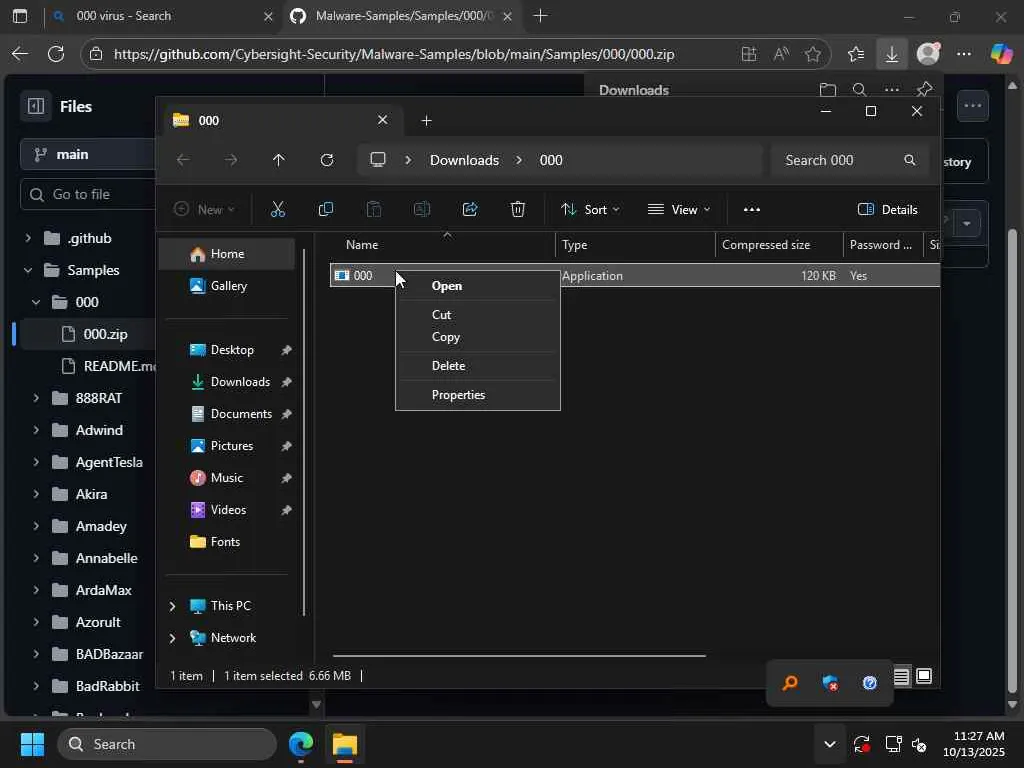
Task: Open the Edge Copilot icon
Action: point(1001,54)
